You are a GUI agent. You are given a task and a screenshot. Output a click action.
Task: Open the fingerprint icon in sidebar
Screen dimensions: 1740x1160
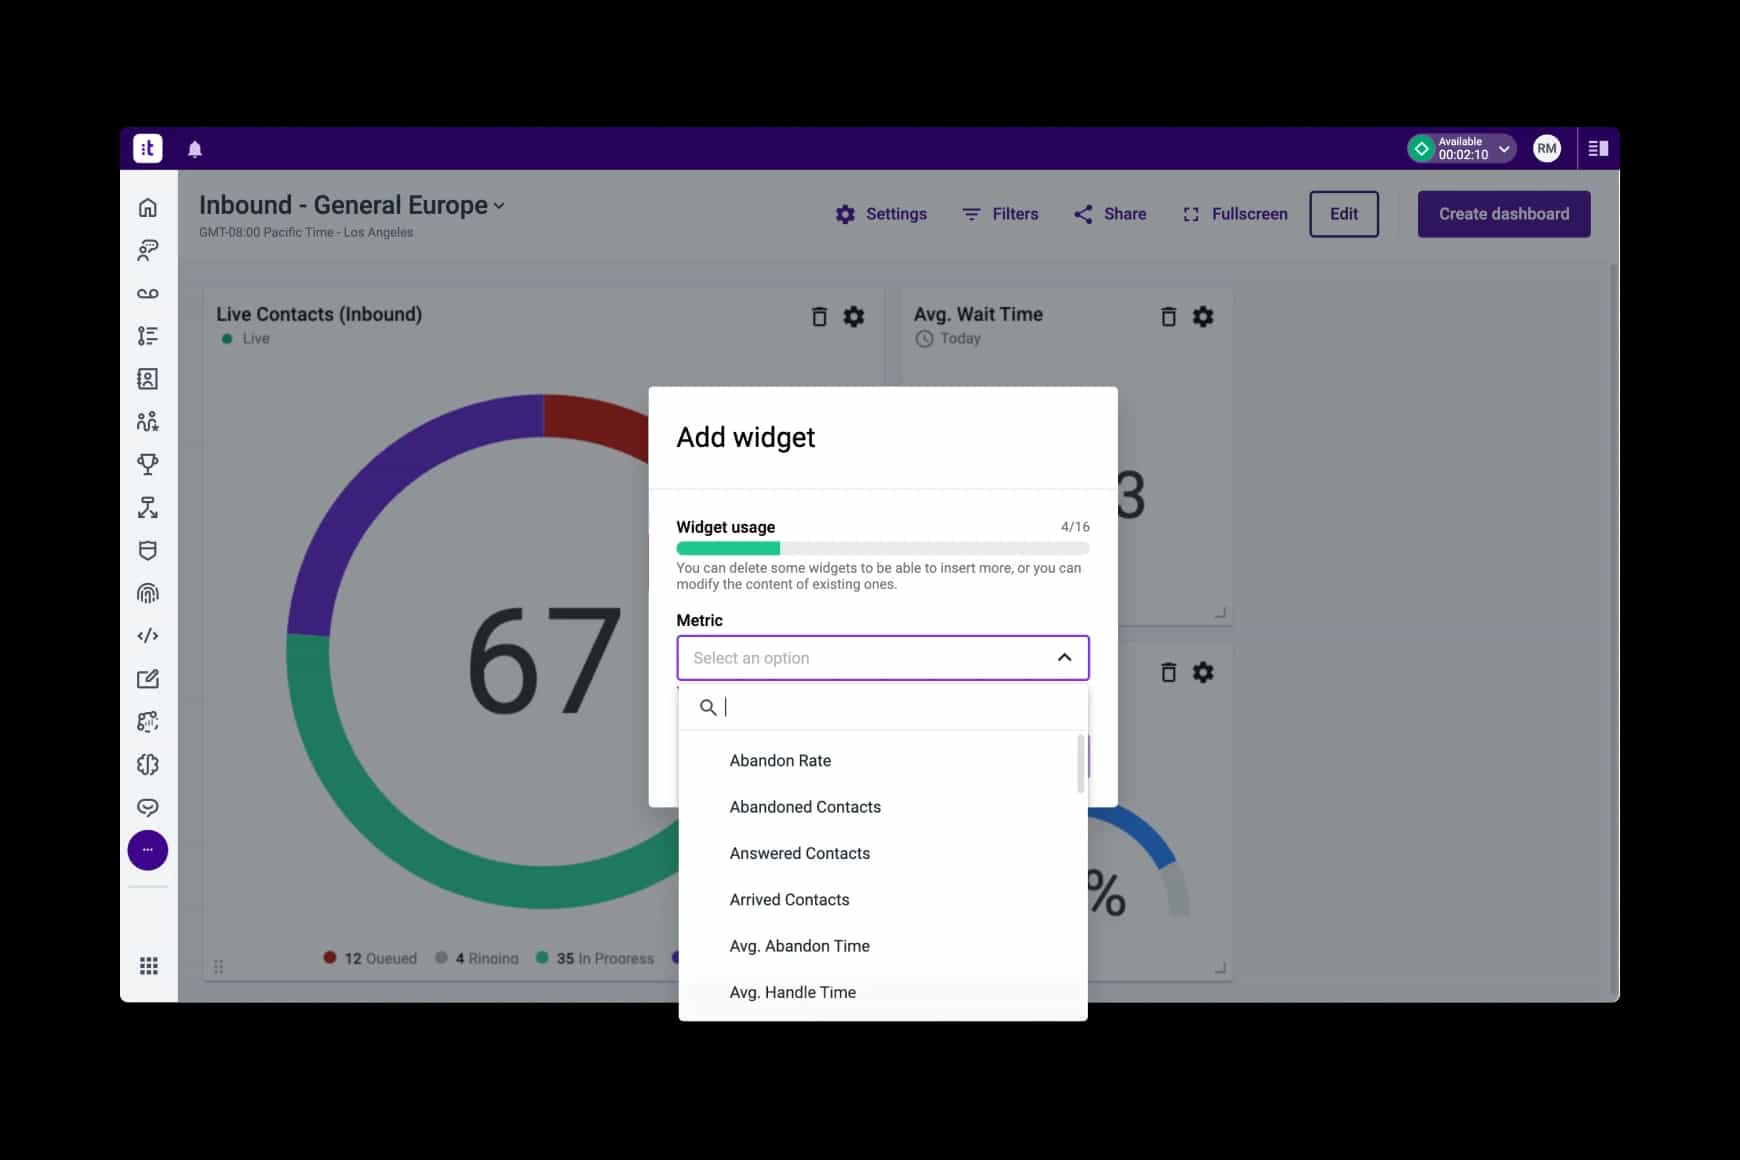coord(148,593)
